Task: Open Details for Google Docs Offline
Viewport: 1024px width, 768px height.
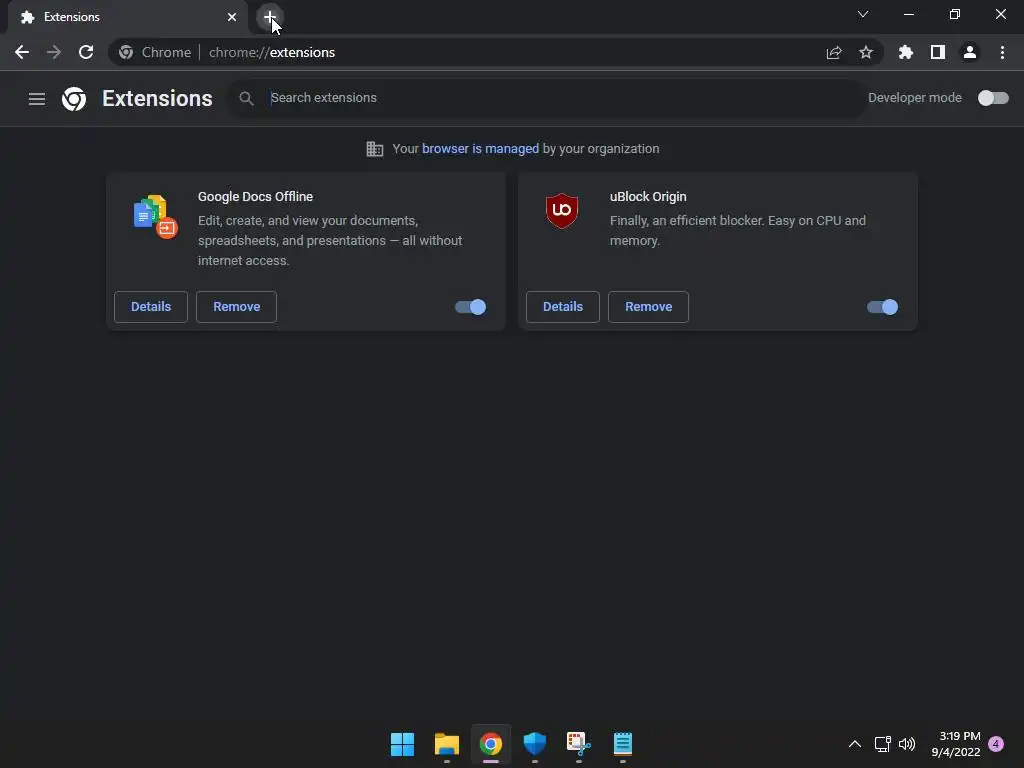Action: (151, 307)
